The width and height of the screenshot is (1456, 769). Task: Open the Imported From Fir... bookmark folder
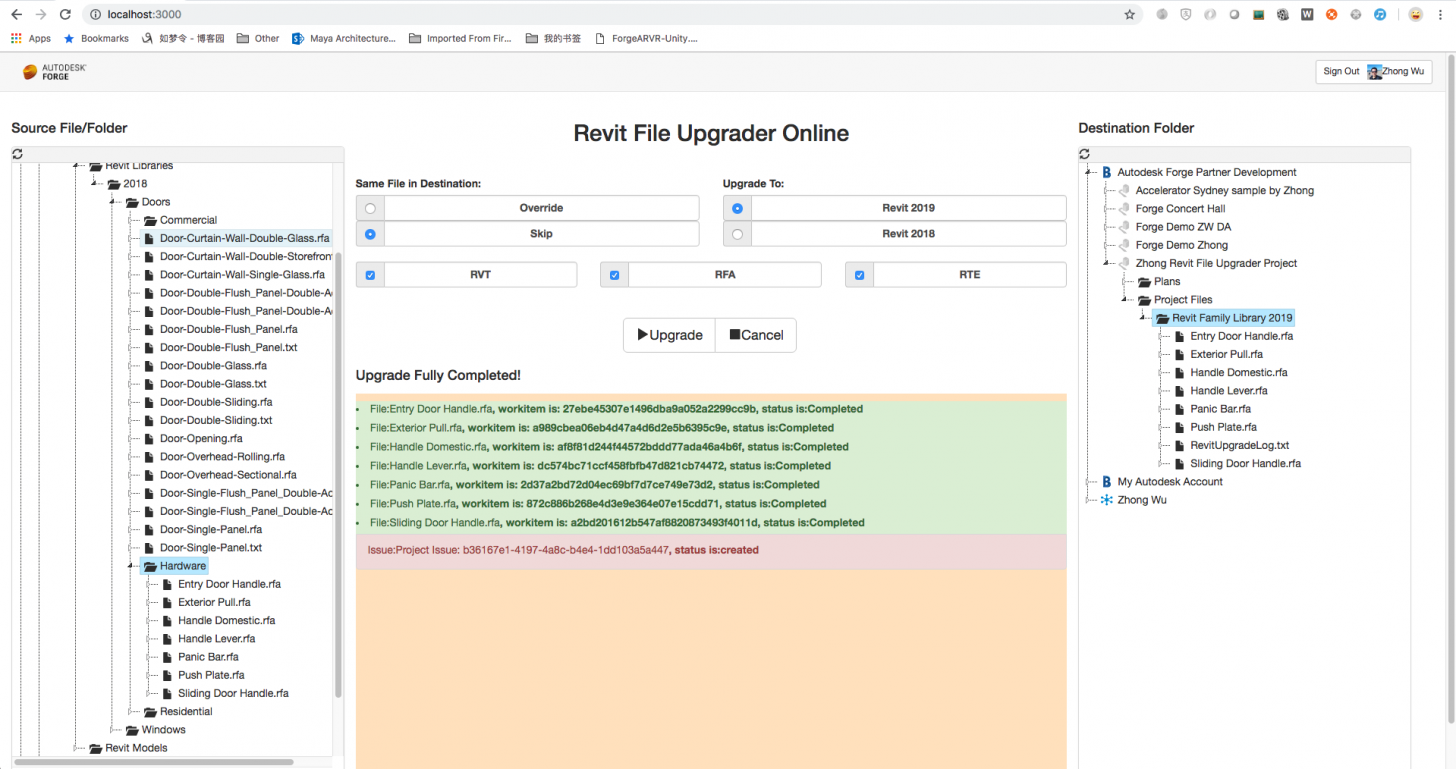pos(460,38)
